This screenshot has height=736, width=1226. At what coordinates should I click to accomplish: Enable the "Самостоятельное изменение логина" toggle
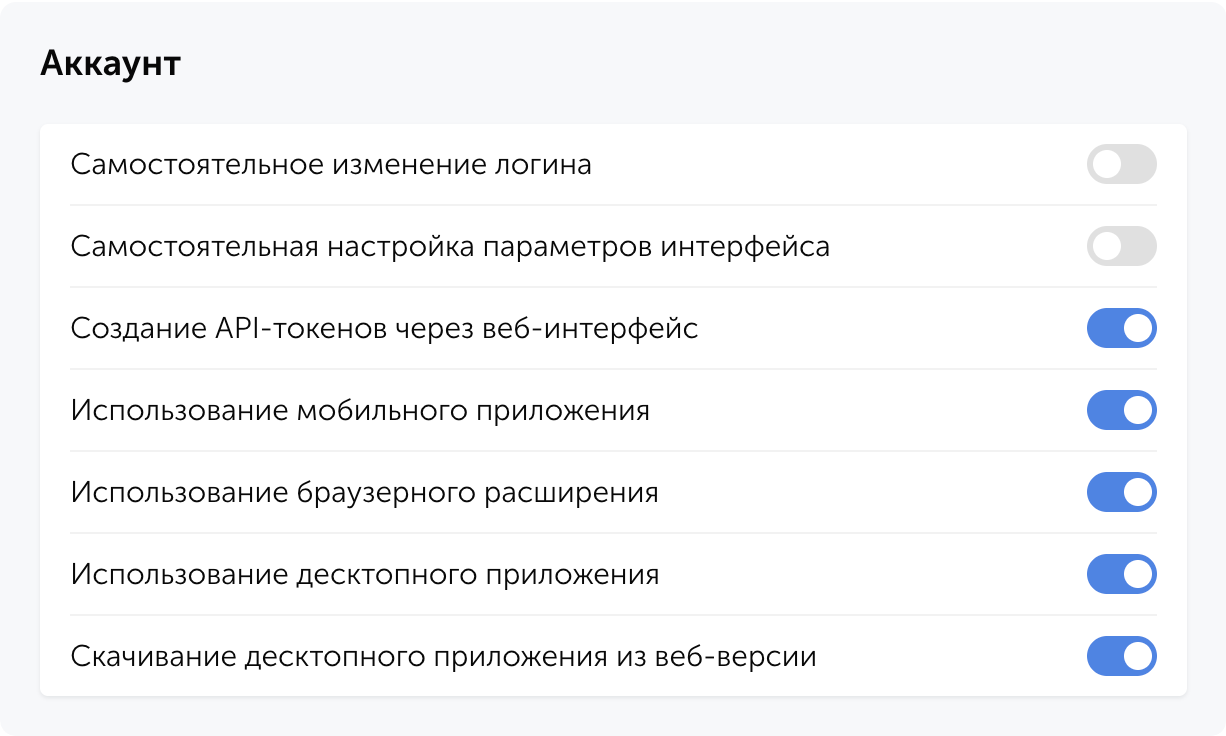click(1121, 165)
